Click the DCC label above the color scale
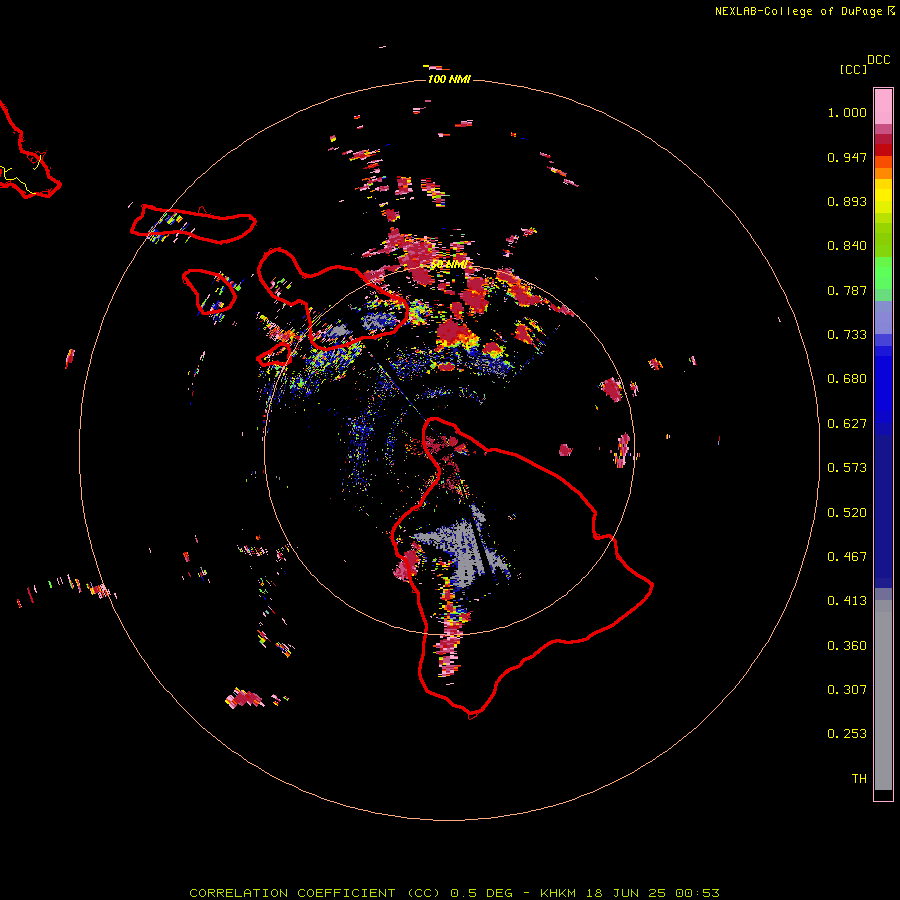This screenshot has height=900, width=900. coord(879,60)
